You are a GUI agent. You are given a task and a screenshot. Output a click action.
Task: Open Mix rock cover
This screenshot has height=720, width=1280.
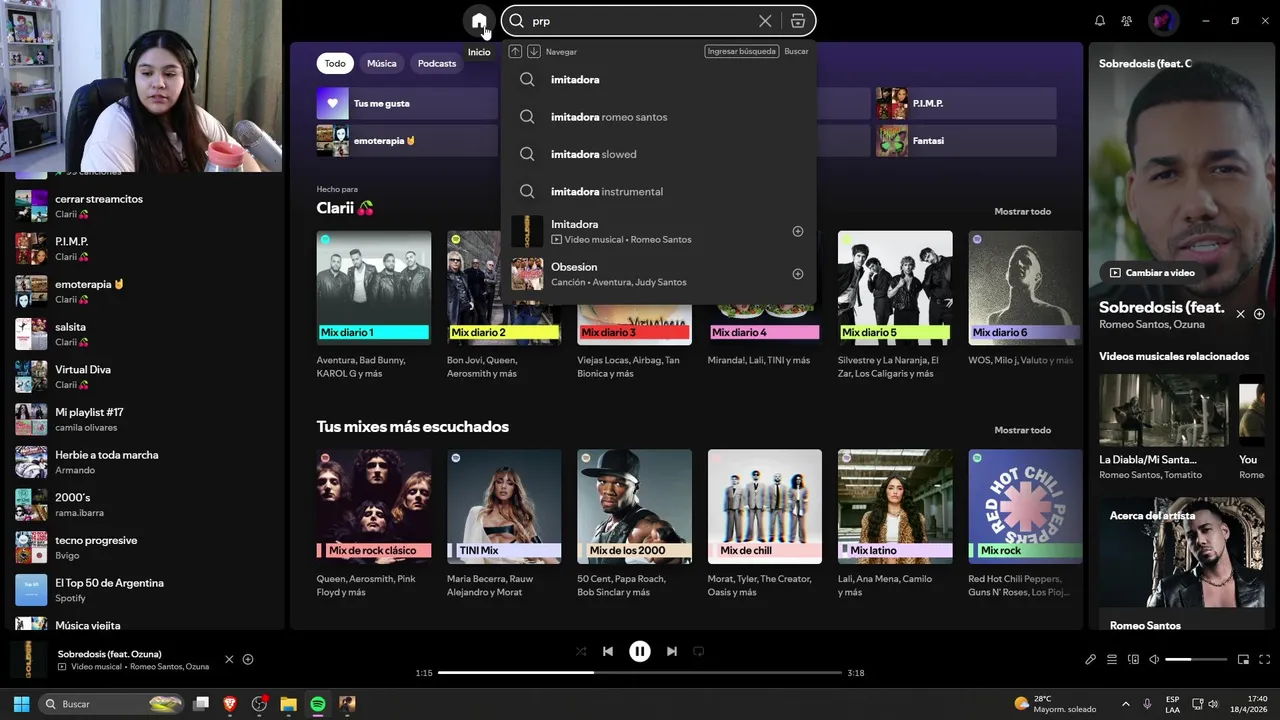[1025, 506]
